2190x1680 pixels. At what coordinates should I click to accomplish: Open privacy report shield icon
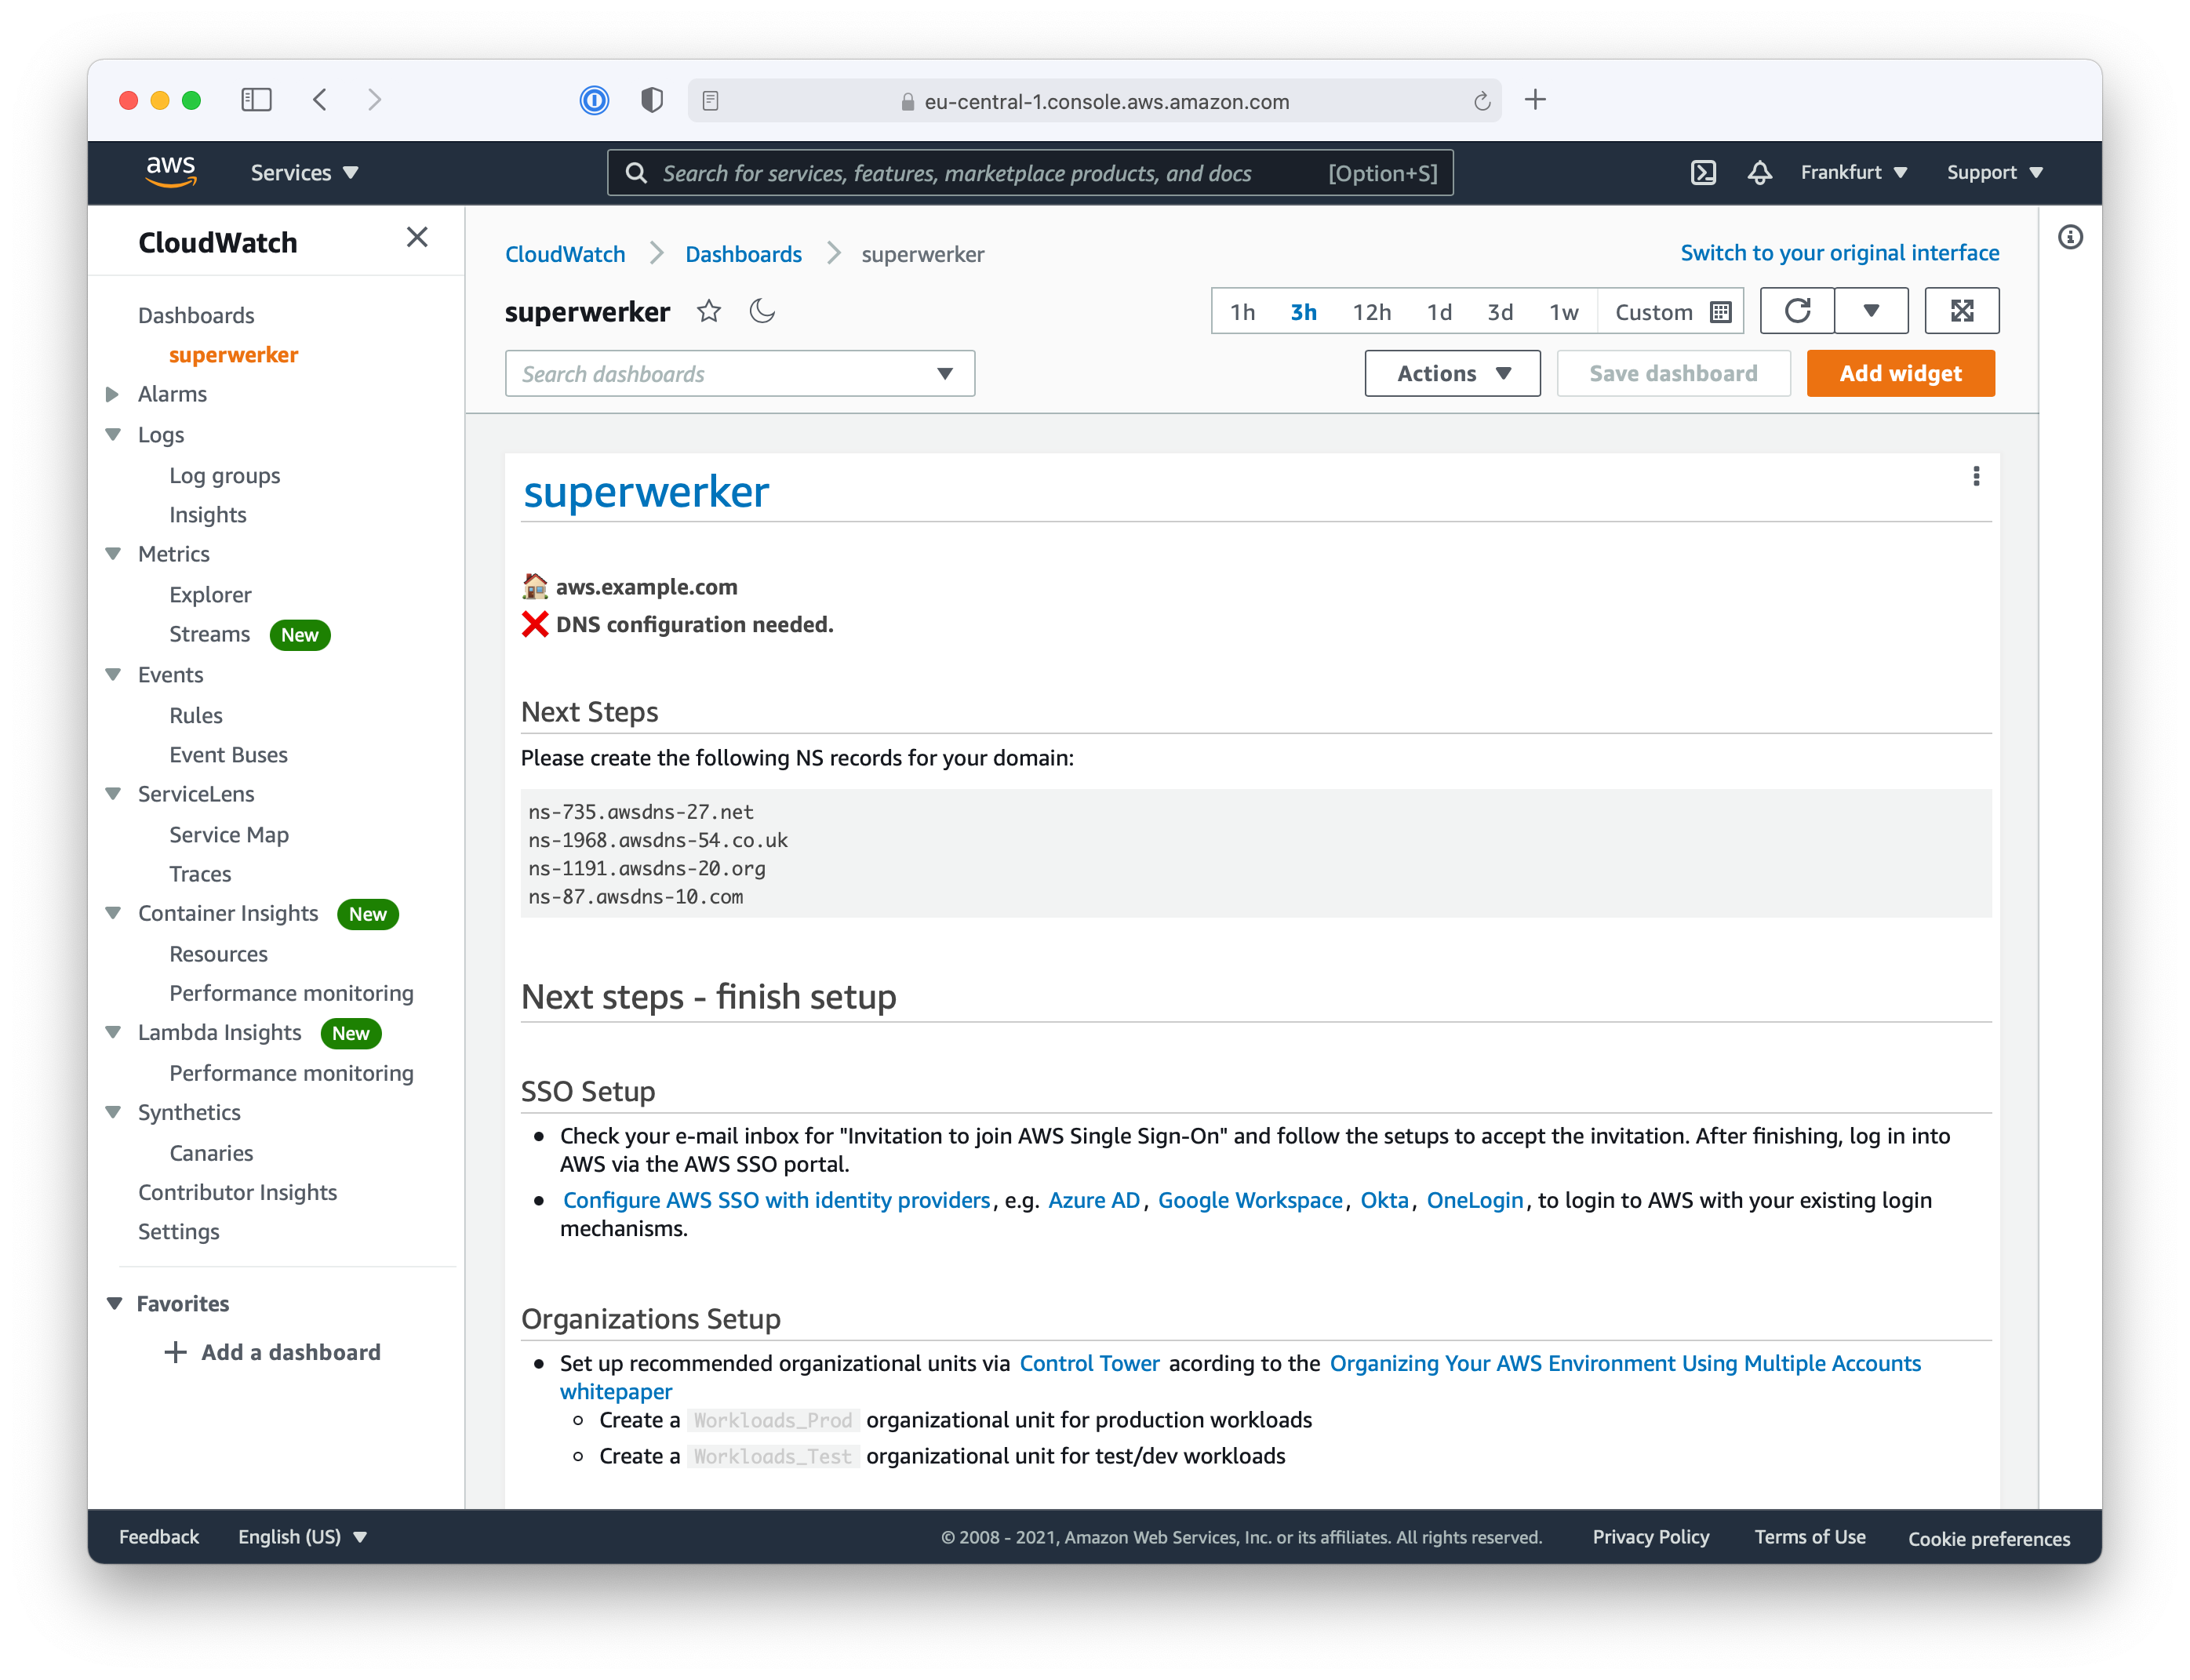pos(652,100)
